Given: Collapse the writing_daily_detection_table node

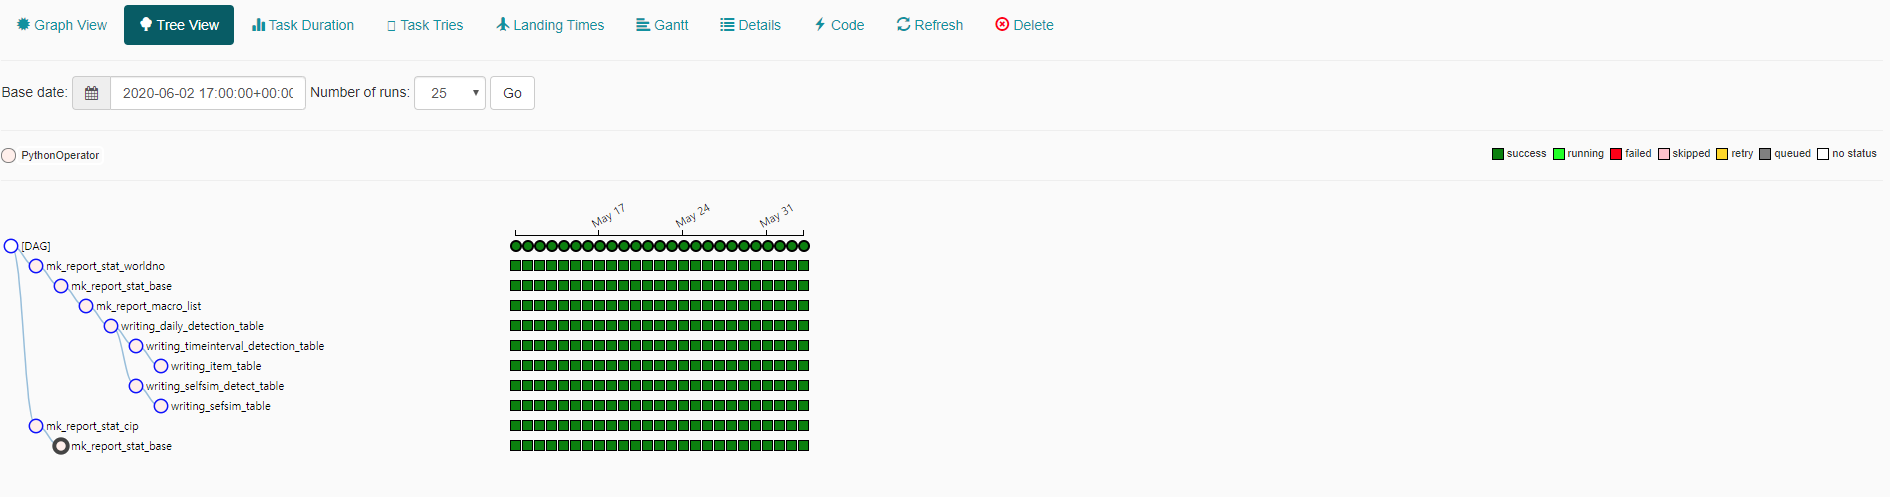Looking at the screenshot, I should pyautogui.click(x=111, y=326).
